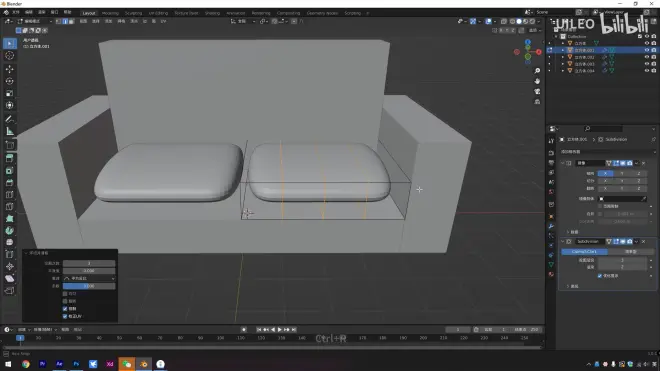Select the Loop Cut tool
Viewport: 660px width, 371px height.
(10, 195)
